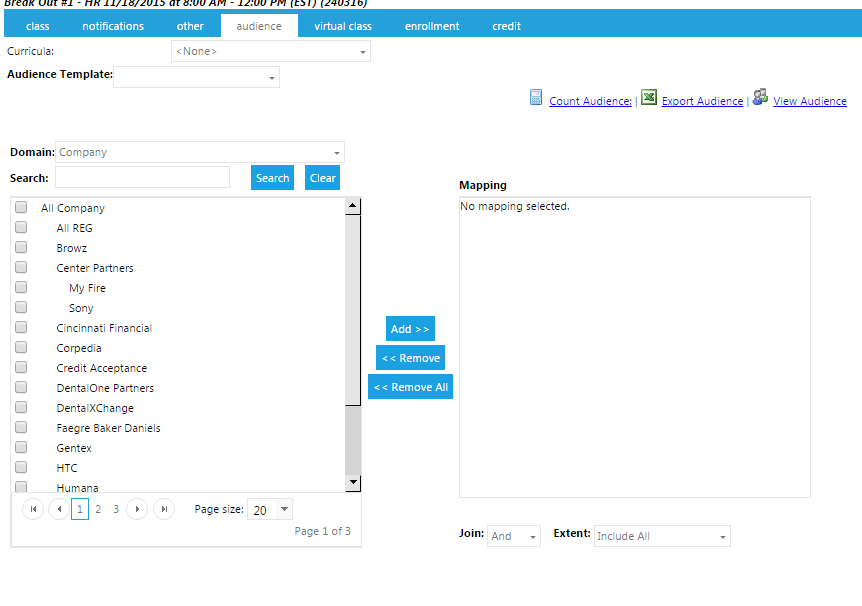862x606 pixels.
Task: Click into the Search text field
Action: (x=142, y=178)
